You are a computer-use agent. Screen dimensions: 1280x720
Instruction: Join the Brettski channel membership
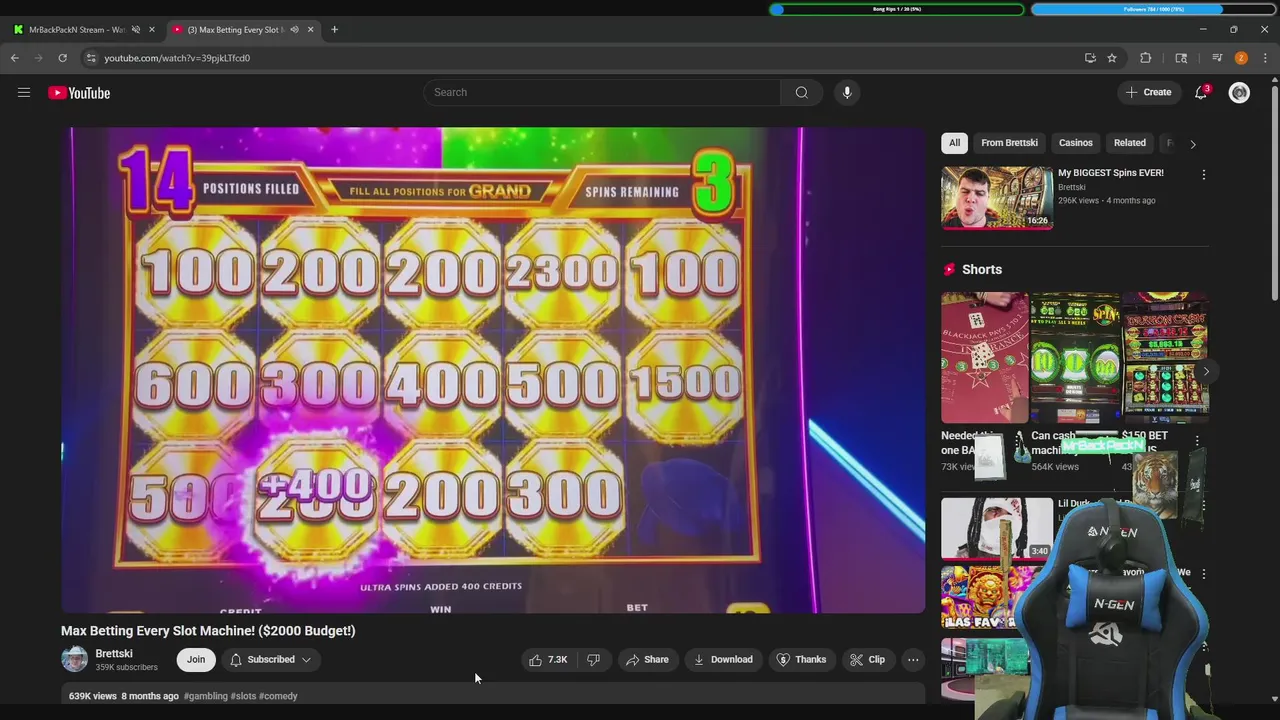click(x=196, y=659)
